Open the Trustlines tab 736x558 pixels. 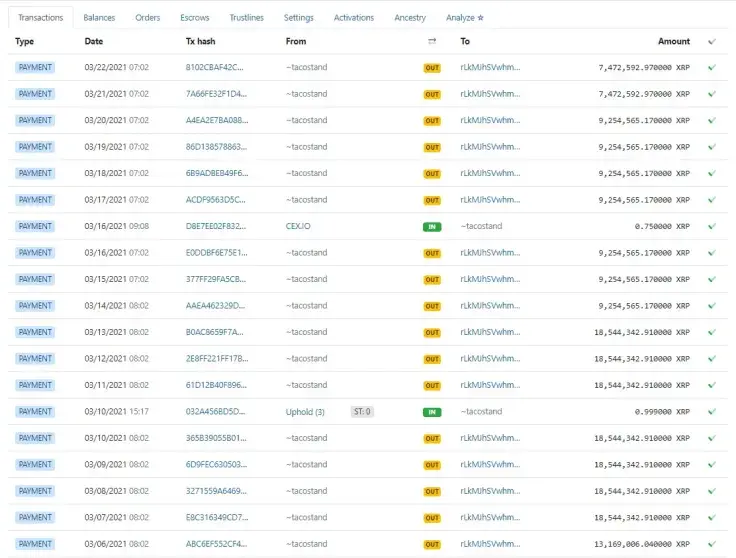click(246, 18)
